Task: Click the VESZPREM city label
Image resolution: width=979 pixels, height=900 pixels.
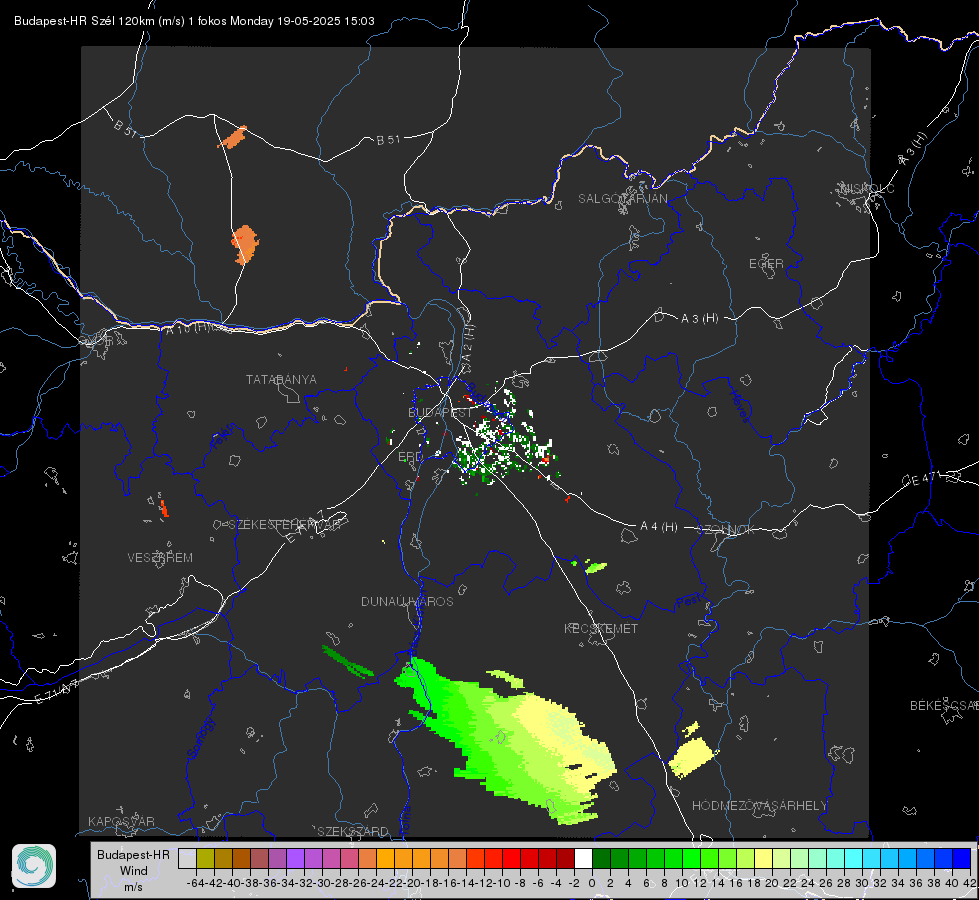Action: [160, 558]
